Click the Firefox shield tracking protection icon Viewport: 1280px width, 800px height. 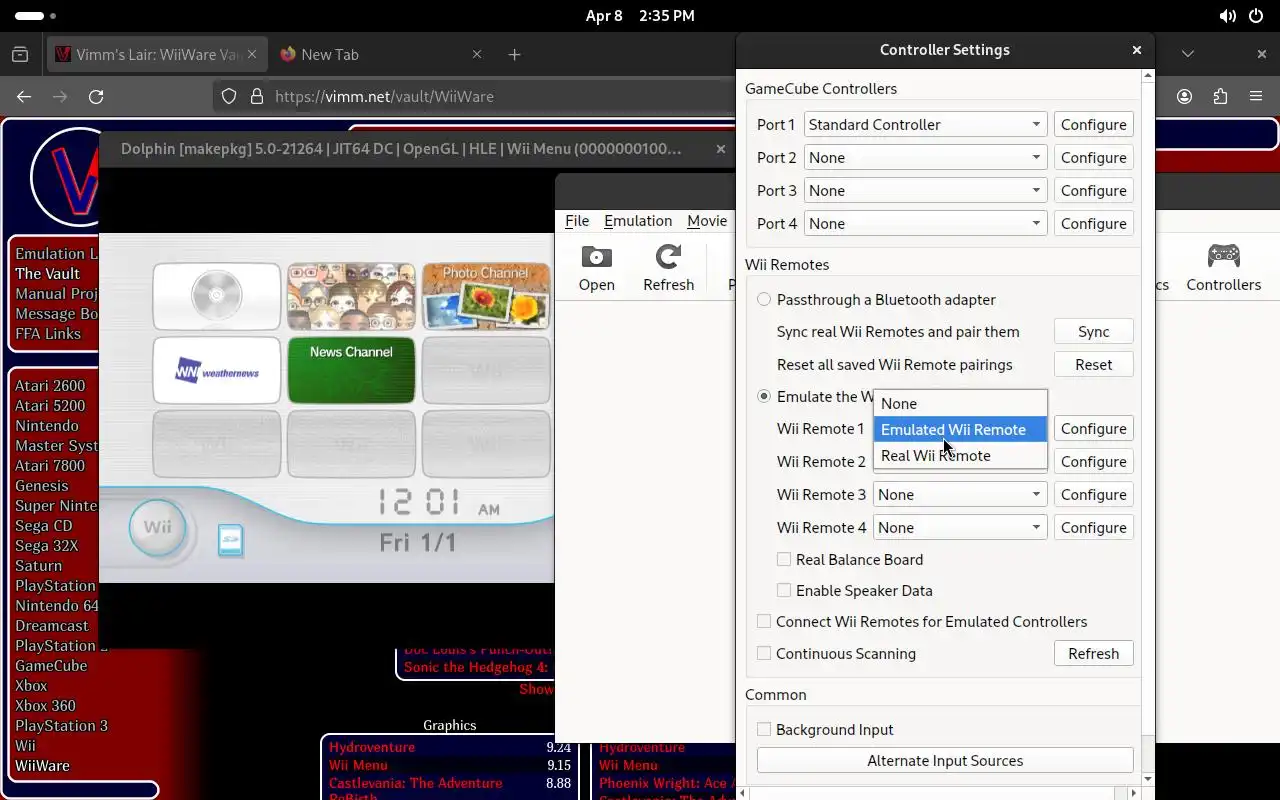229,96
